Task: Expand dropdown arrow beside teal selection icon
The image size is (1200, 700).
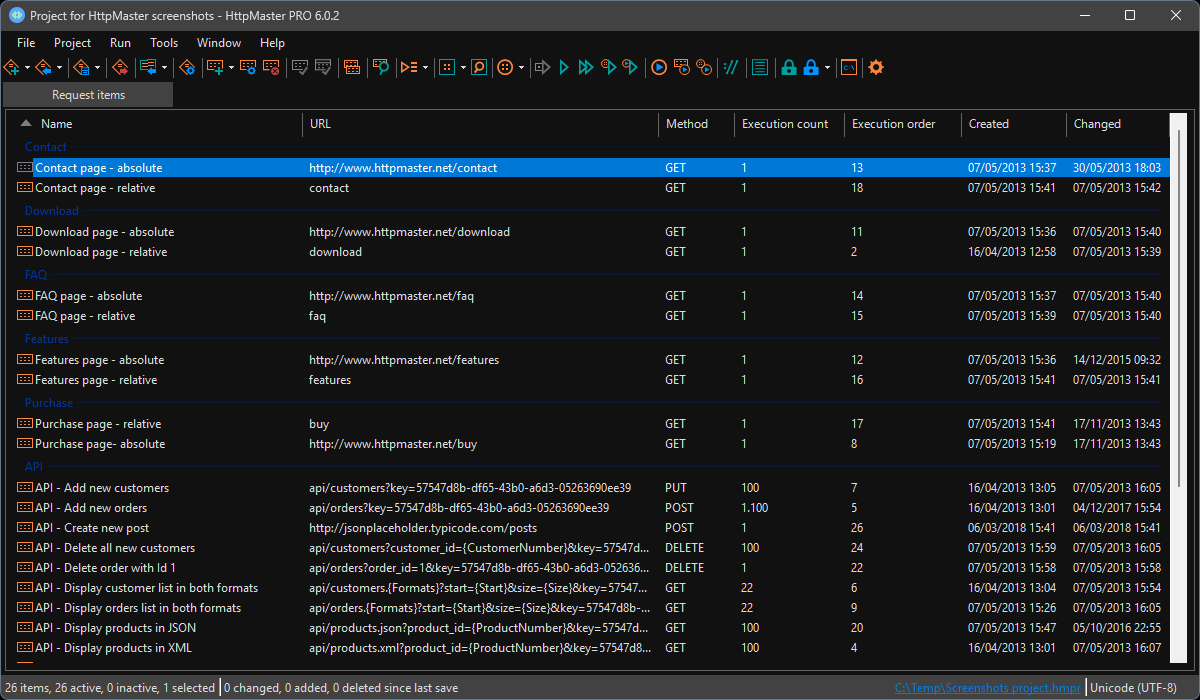Action: click(463, 68)
